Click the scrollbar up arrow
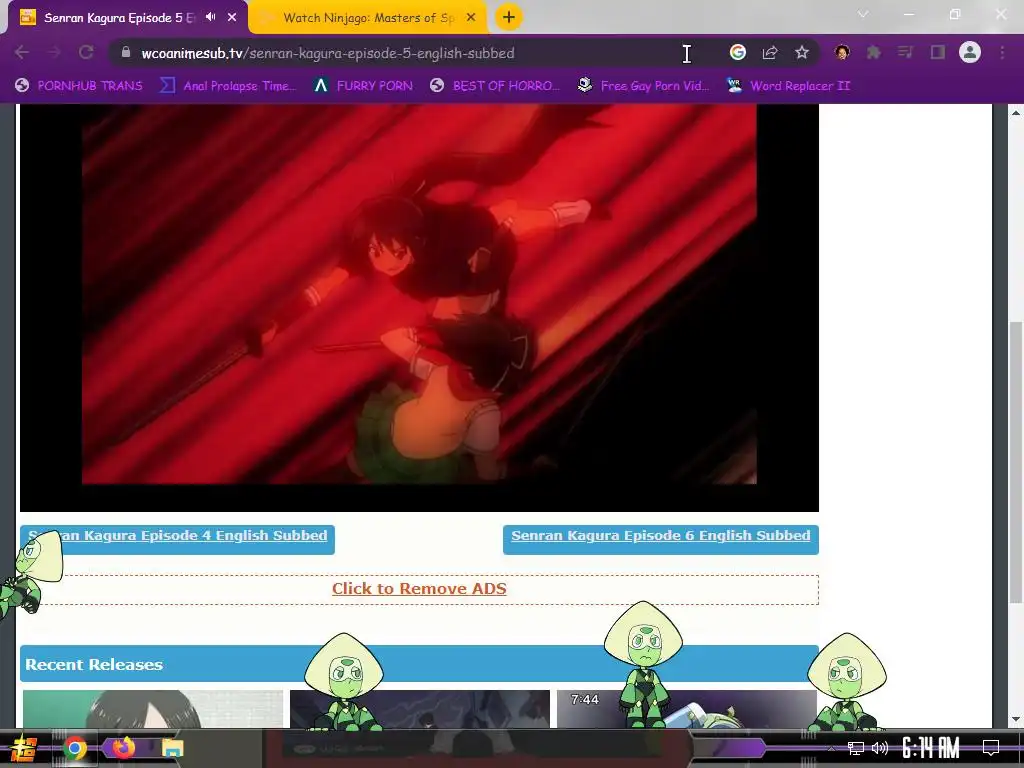Viewport: 1024px width, 768px height. (1016, 112)
